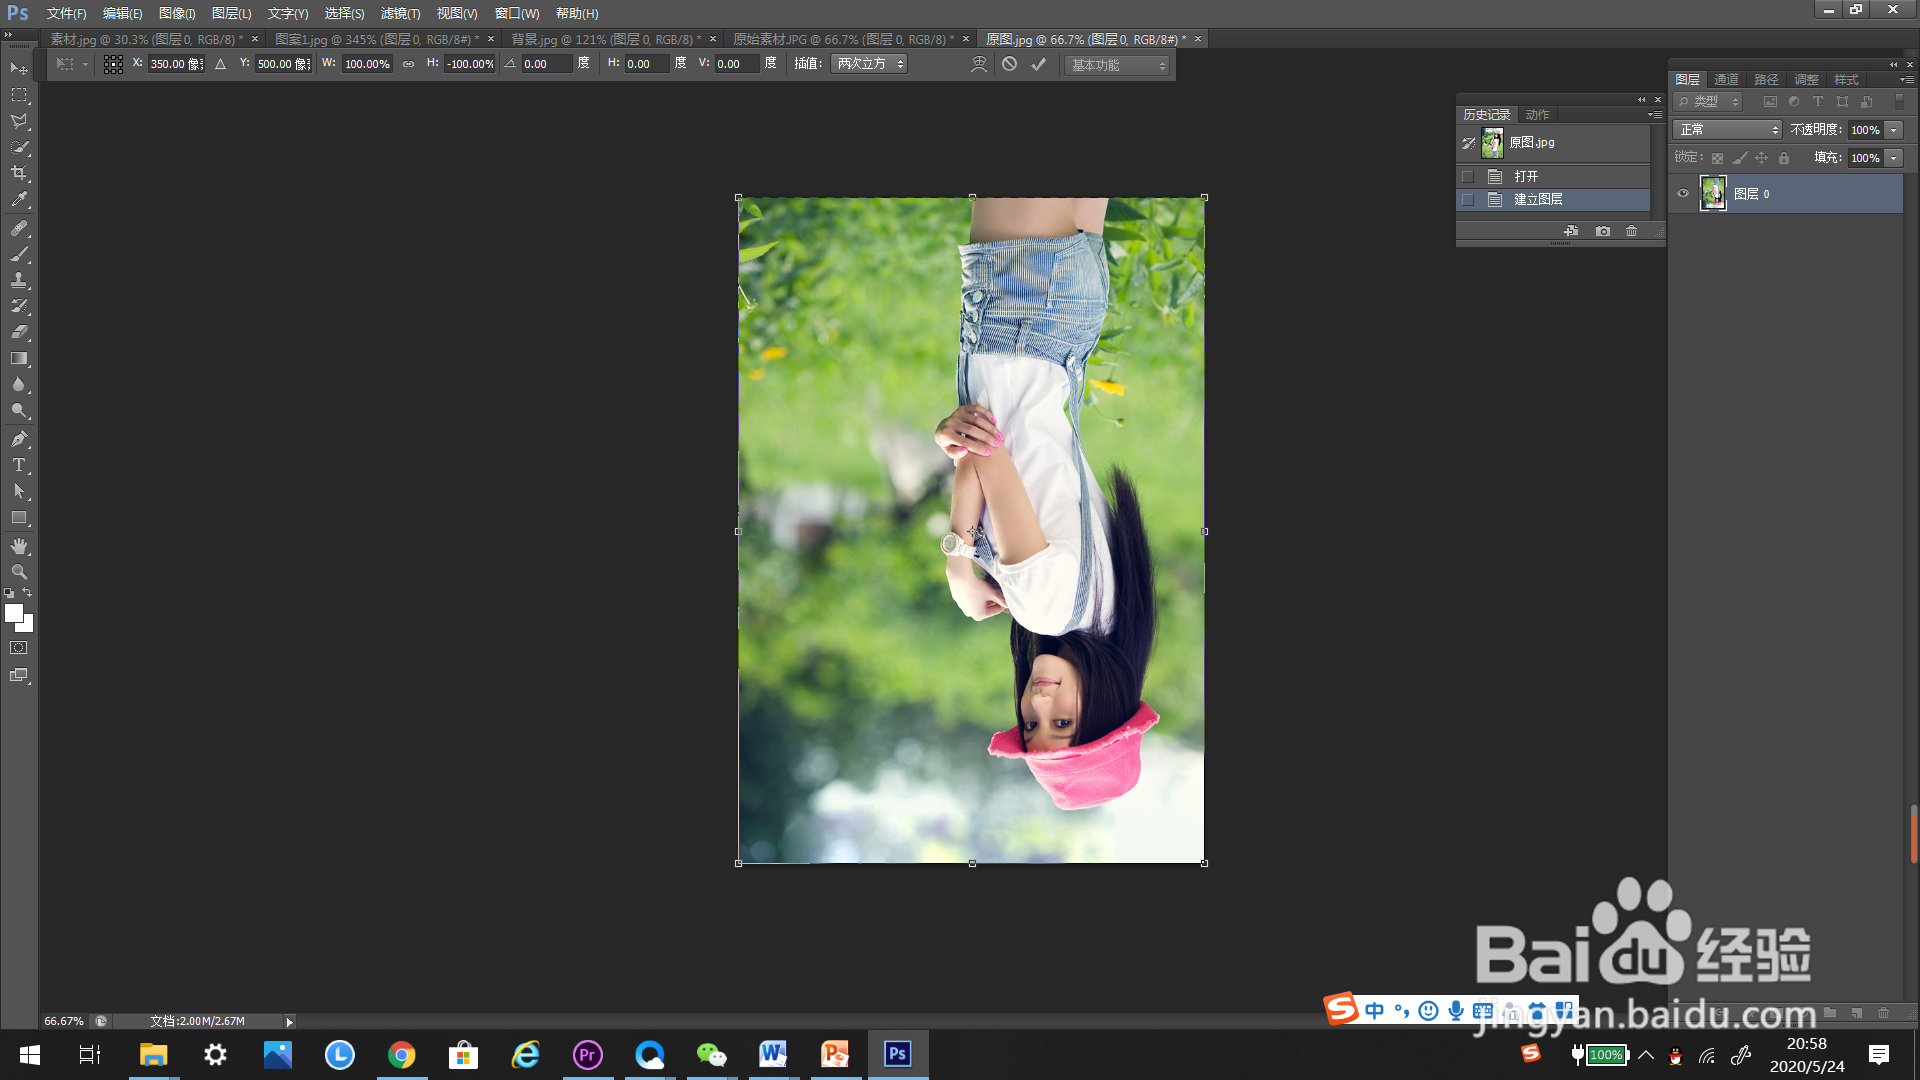Expand the 基本功能 workspace dropdown
The image size is (1920, 1080).
point(1118,65)
